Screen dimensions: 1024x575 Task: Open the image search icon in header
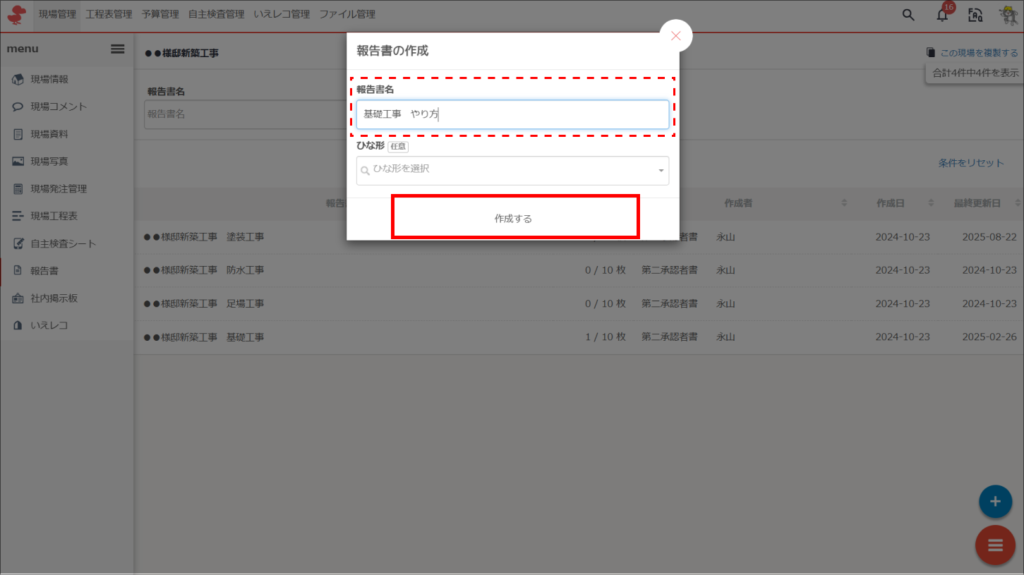(x=975, y=15)
